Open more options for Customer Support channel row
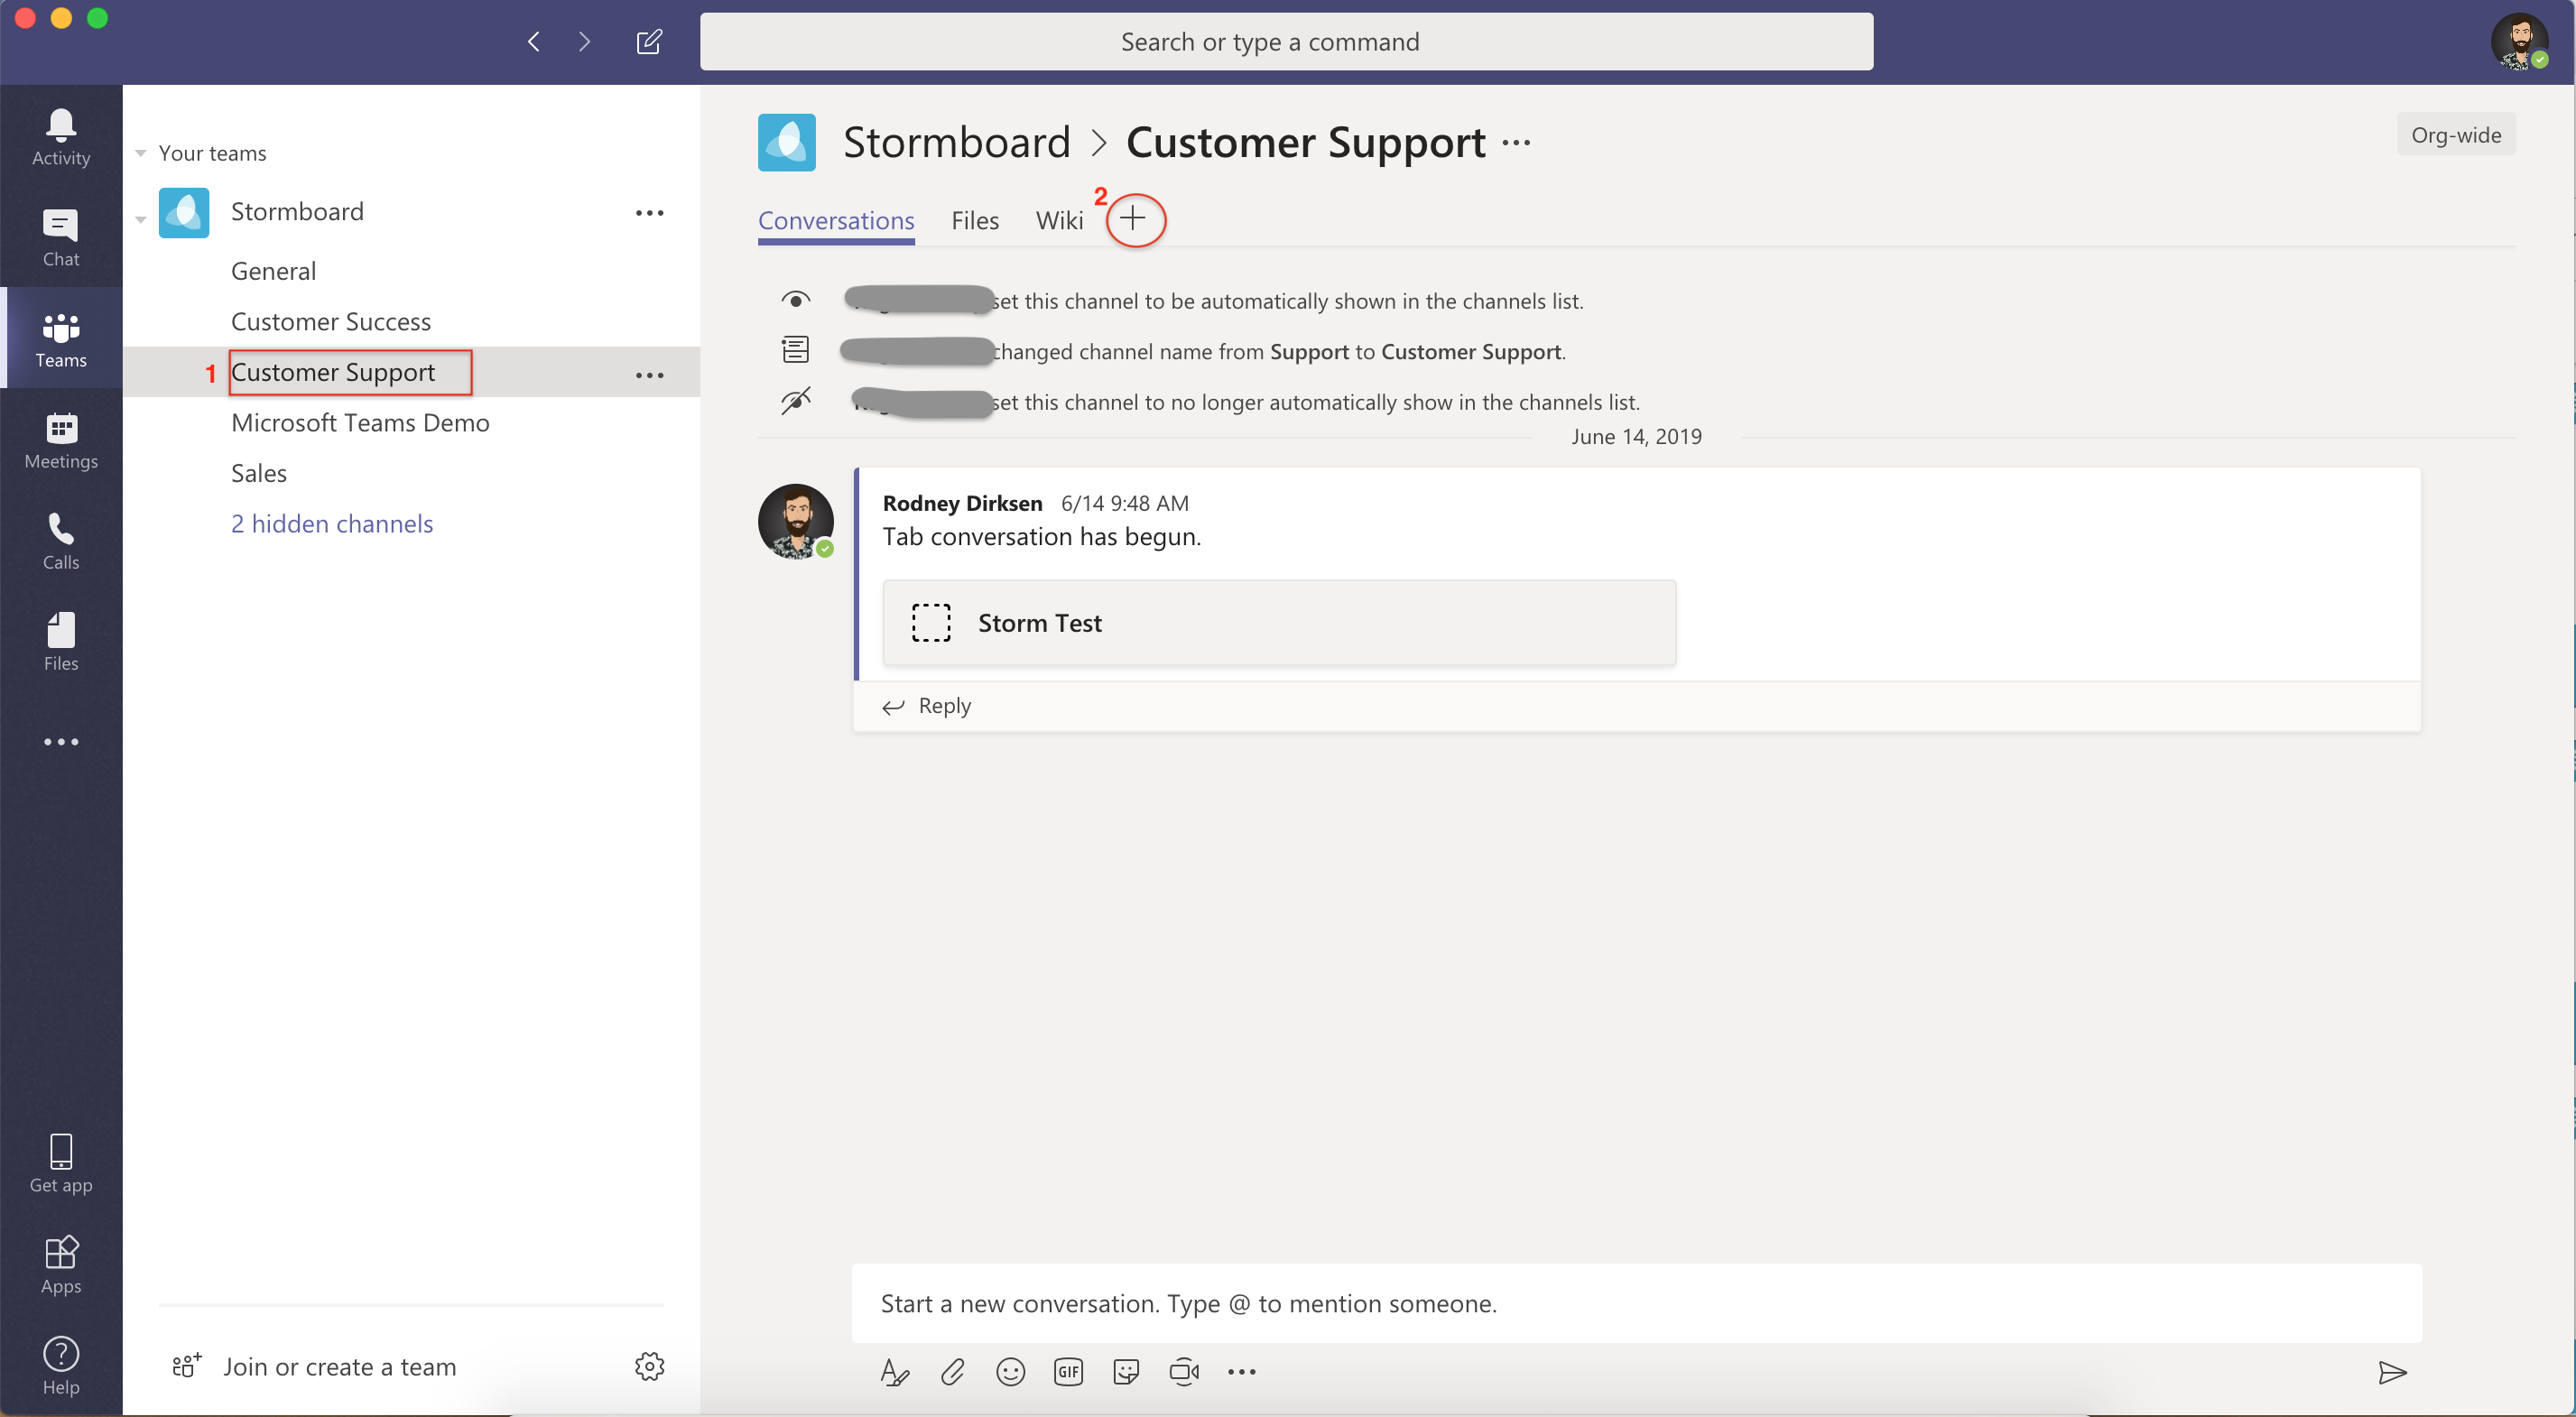The width and height of the screenshot is (2576, 1417). pos(650,375)
